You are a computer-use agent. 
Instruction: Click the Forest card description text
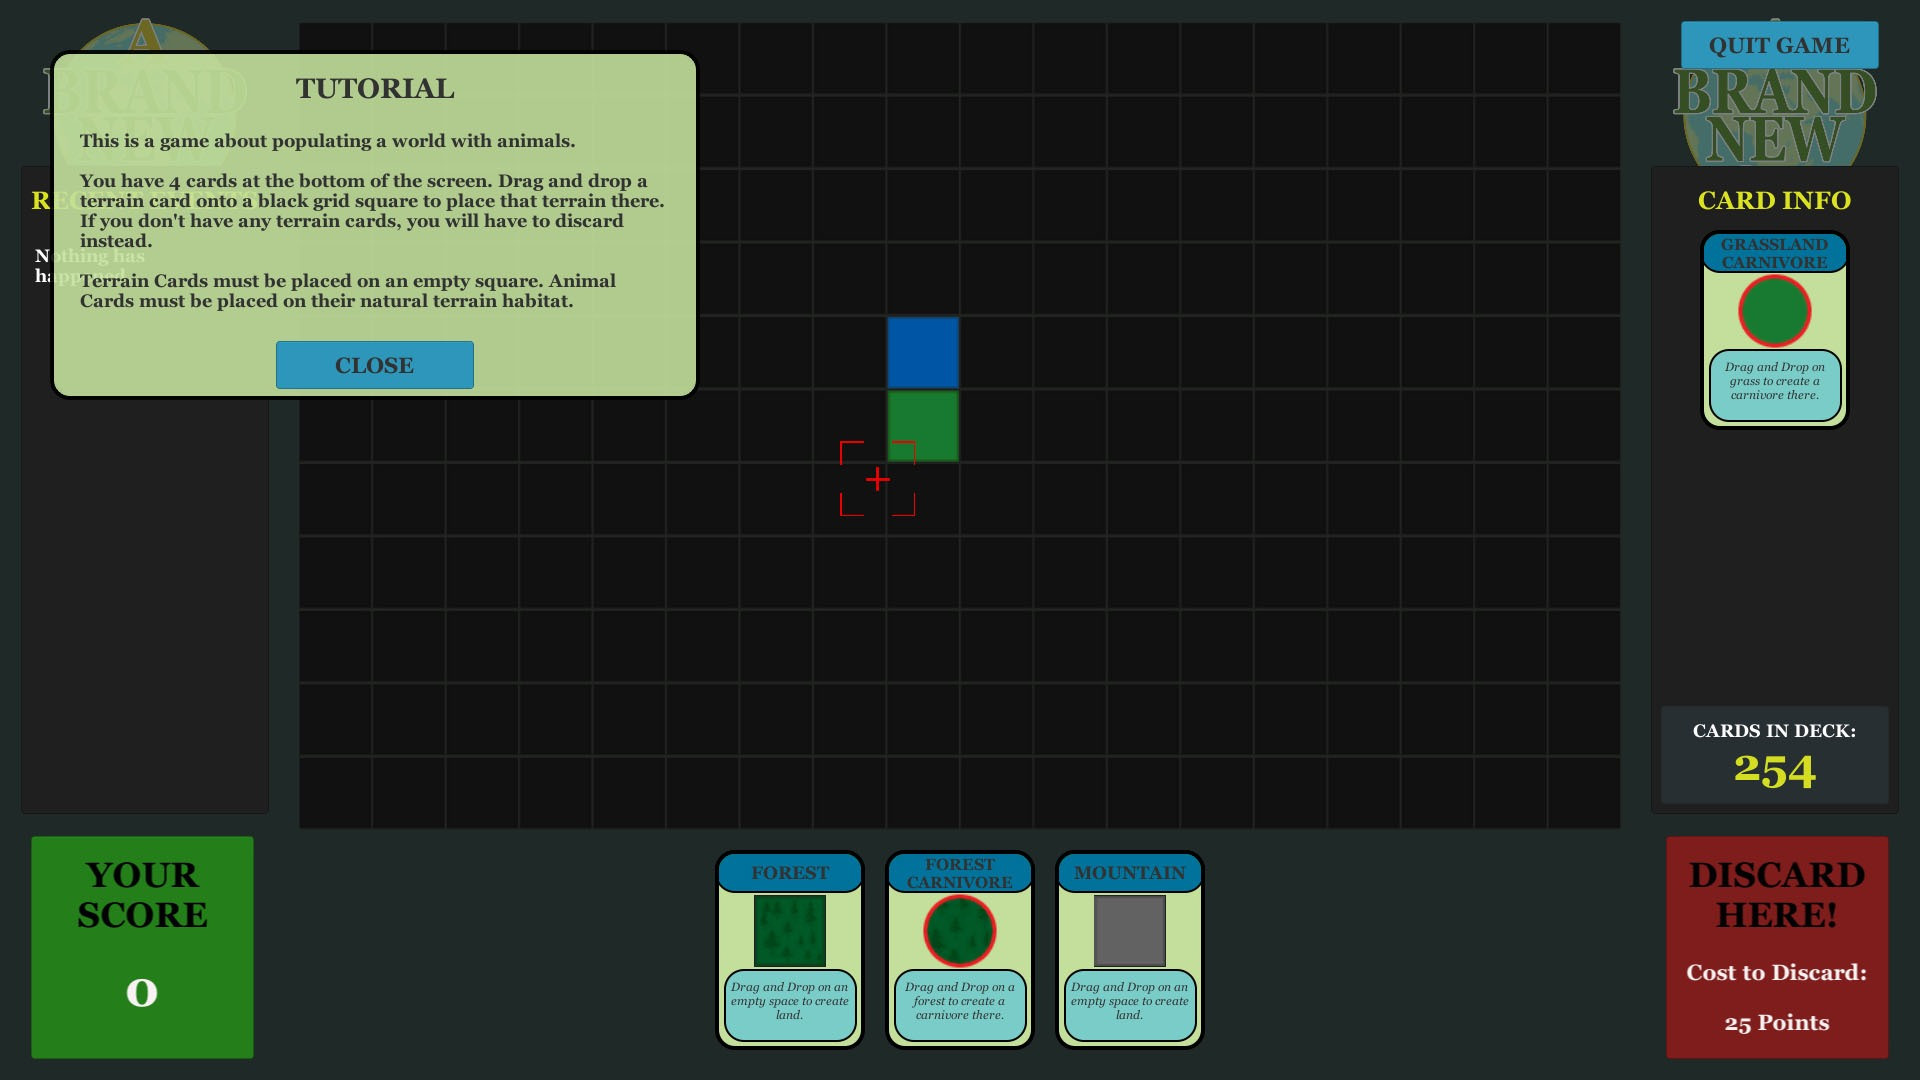(x=790, y=1001)
